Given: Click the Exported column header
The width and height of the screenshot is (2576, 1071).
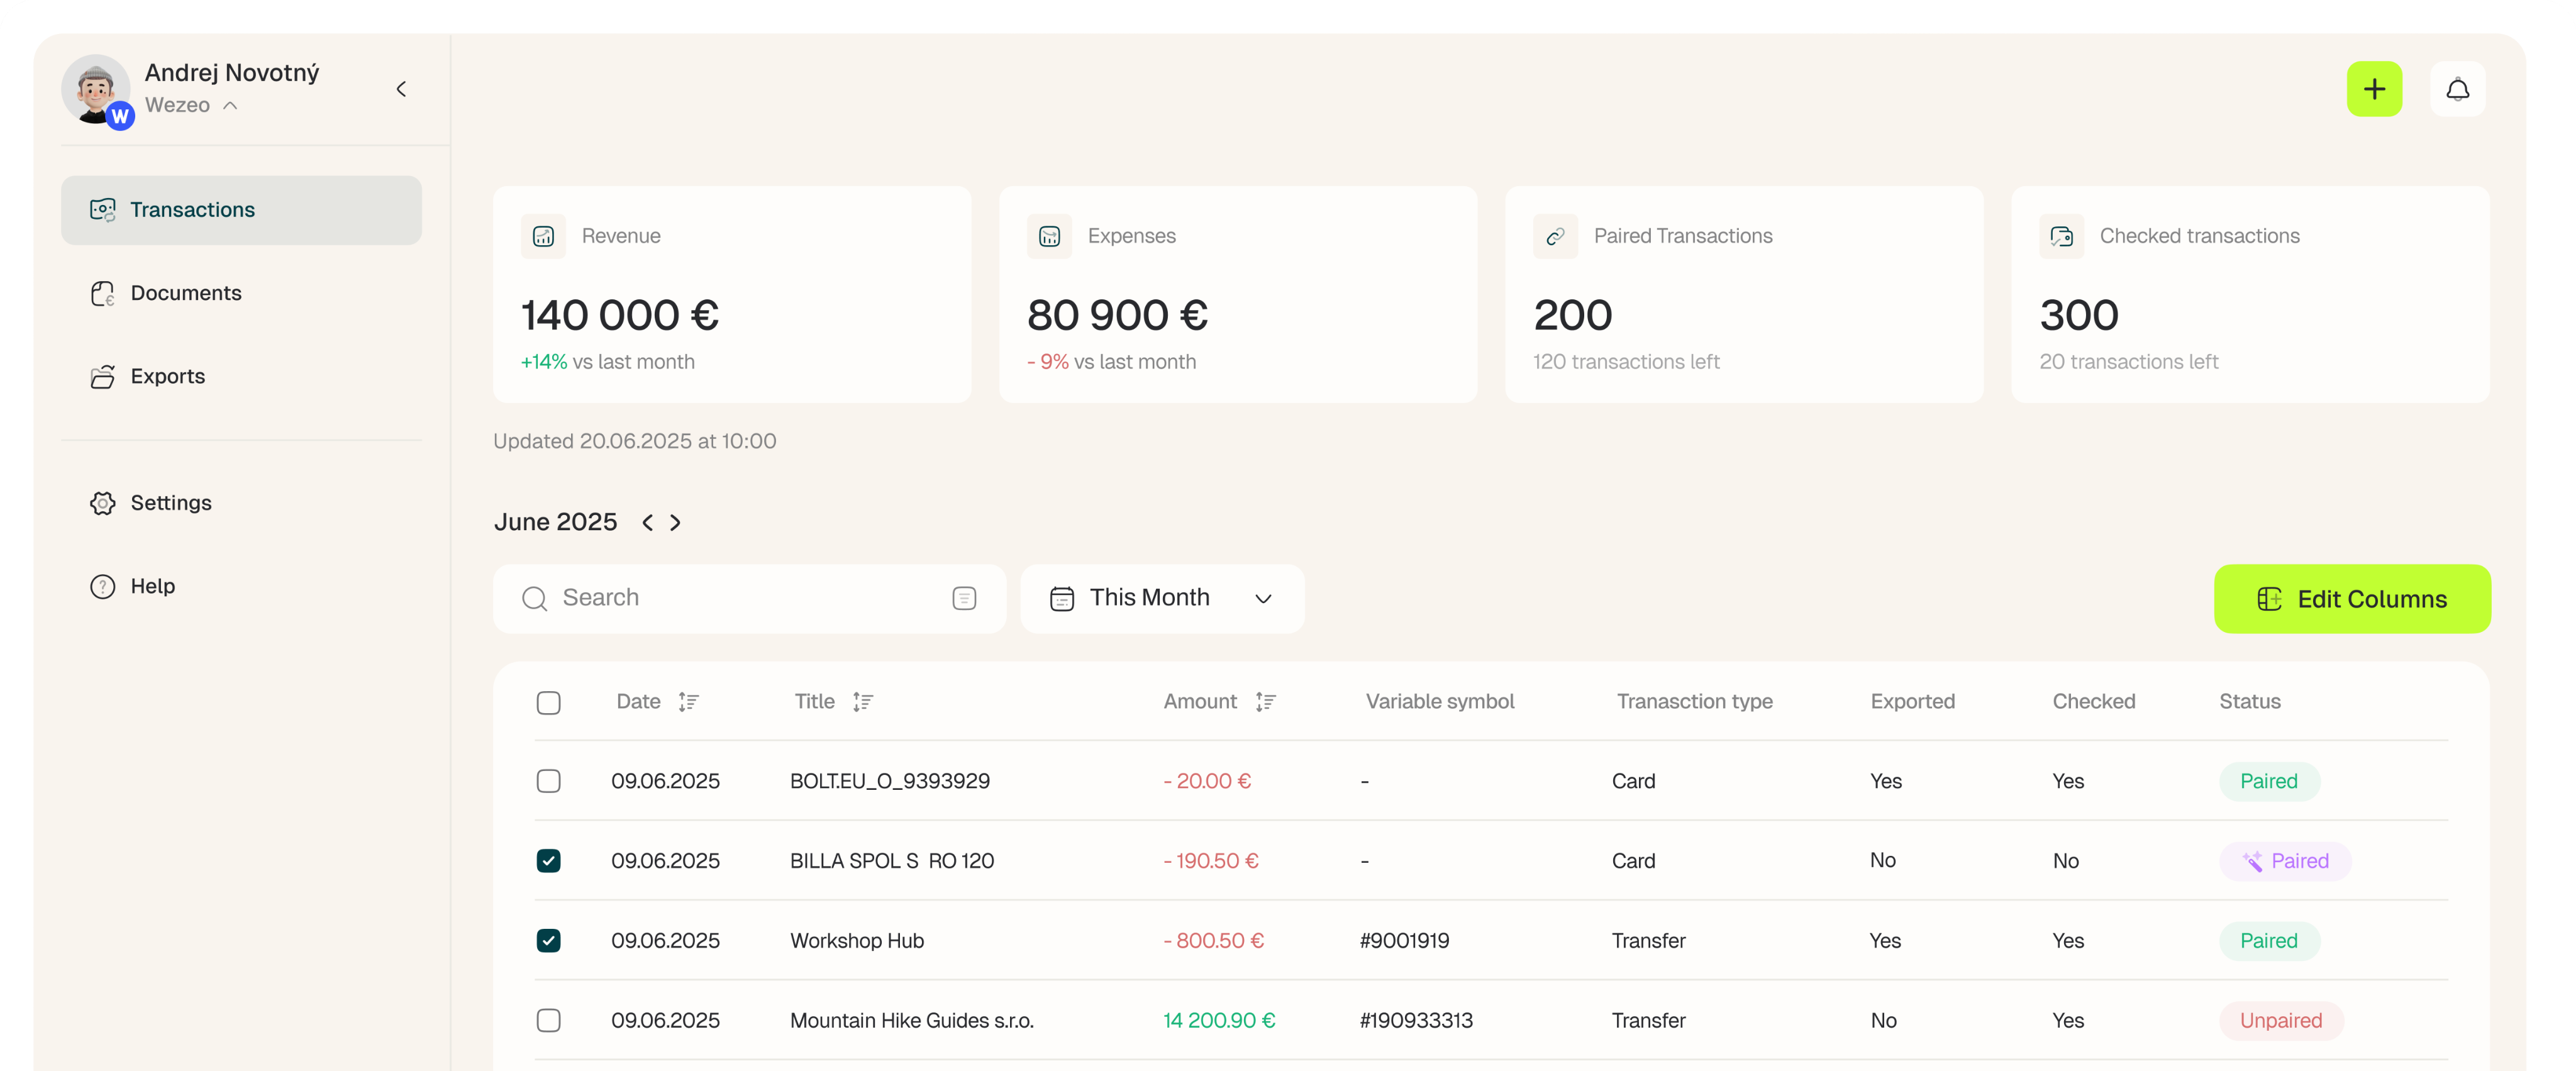Looking at the screenshot, I should (1912, 702).
